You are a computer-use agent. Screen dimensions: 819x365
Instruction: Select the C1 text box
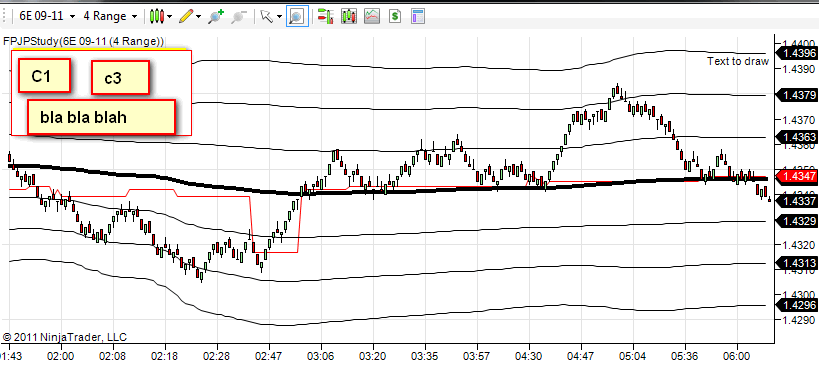(44, 76)
